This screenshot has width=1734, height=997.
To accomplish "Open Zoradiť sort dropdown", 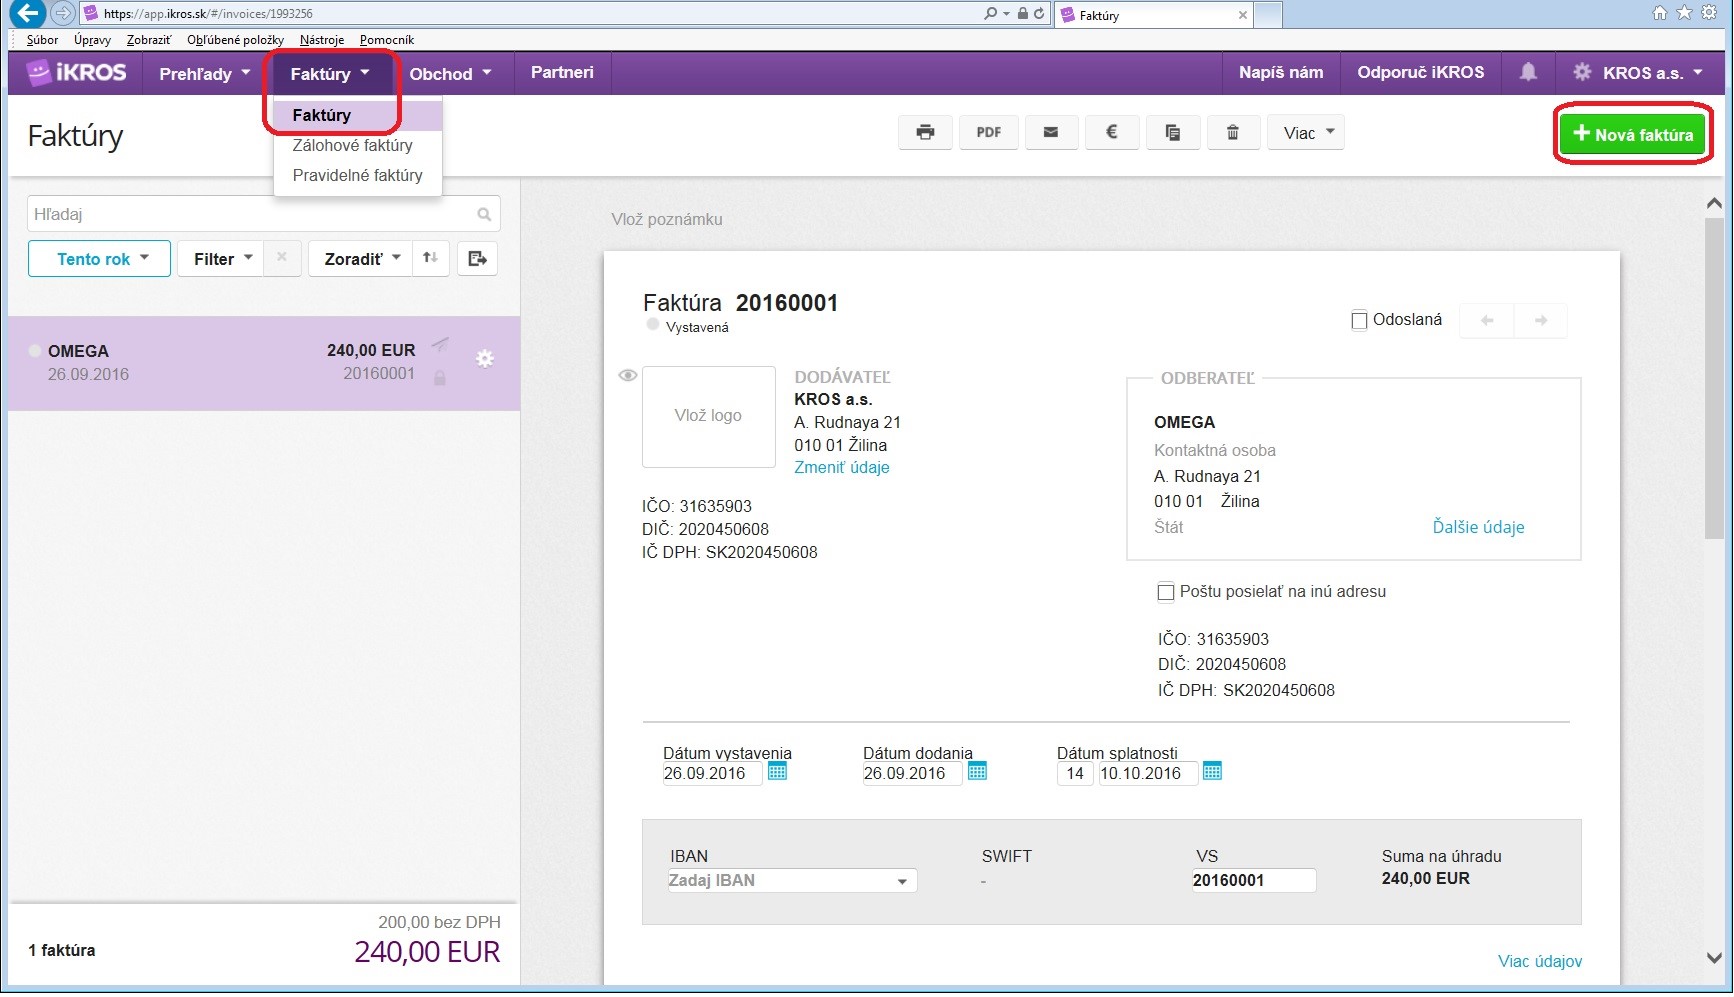I will pyautogui.click(x=361, y=259).
